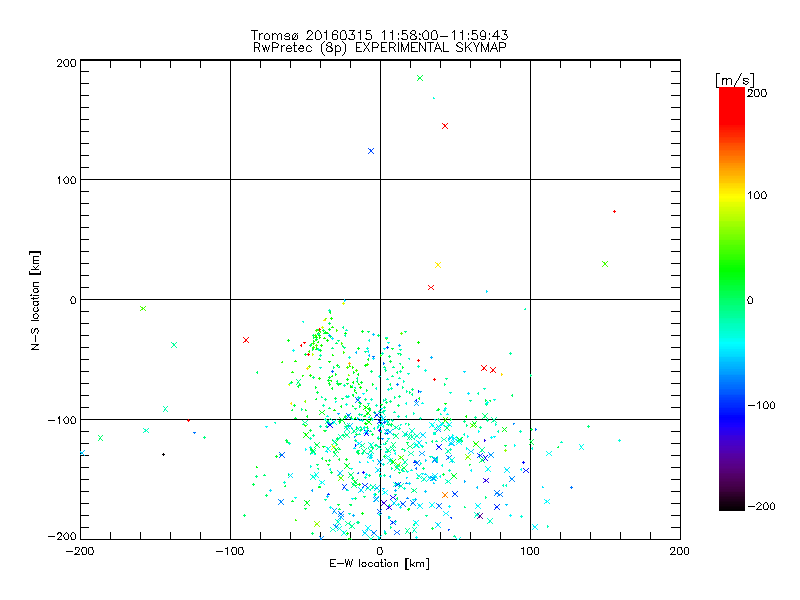Click the '200' tick label on E-W axis

(x=680, y=552)
